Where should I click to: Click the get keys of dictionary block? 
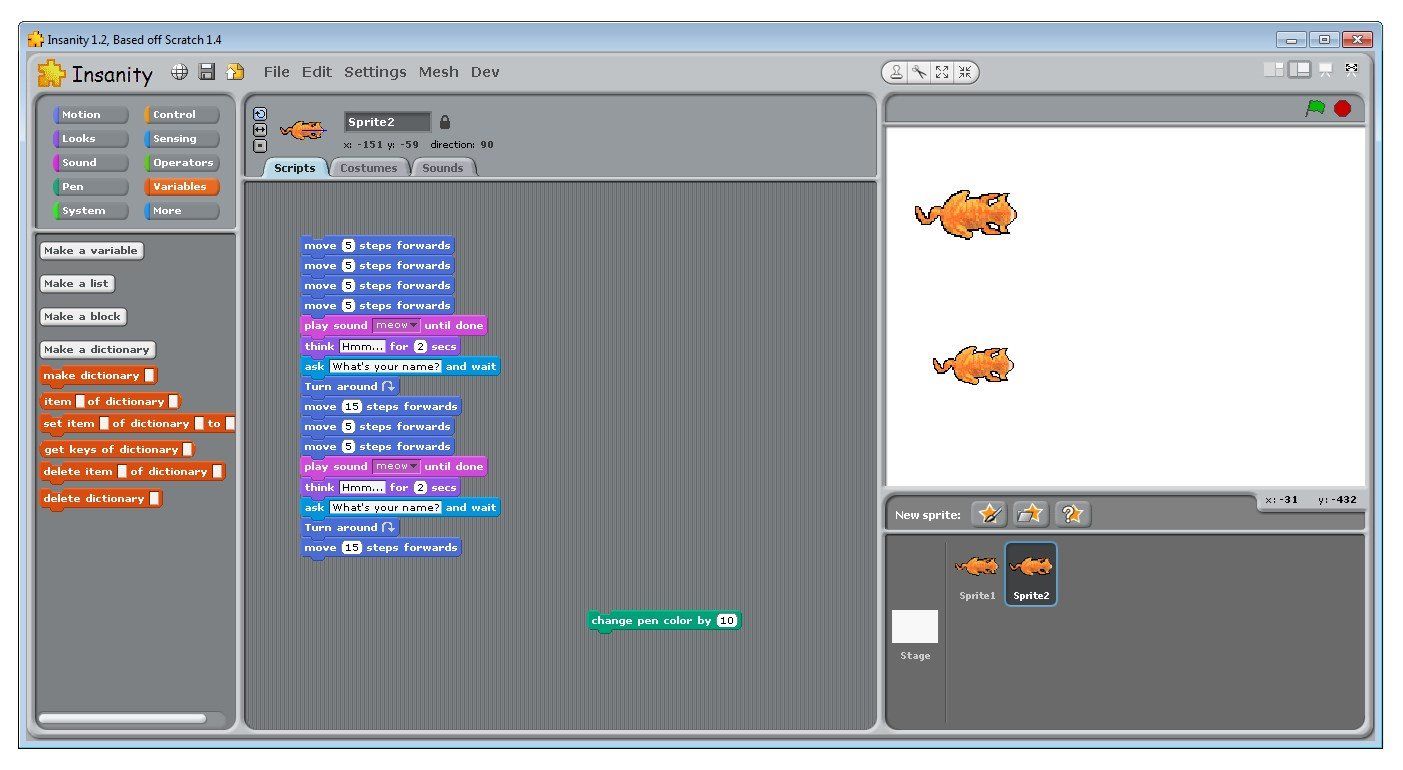[x=118, y=450]
